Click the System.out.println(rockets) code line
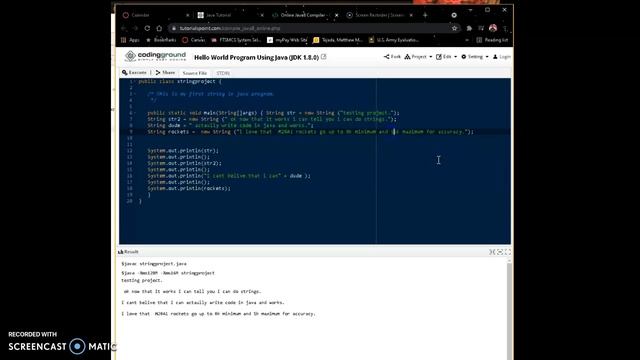This screenshot has width=640, height=360. click(x=189, y=189)
